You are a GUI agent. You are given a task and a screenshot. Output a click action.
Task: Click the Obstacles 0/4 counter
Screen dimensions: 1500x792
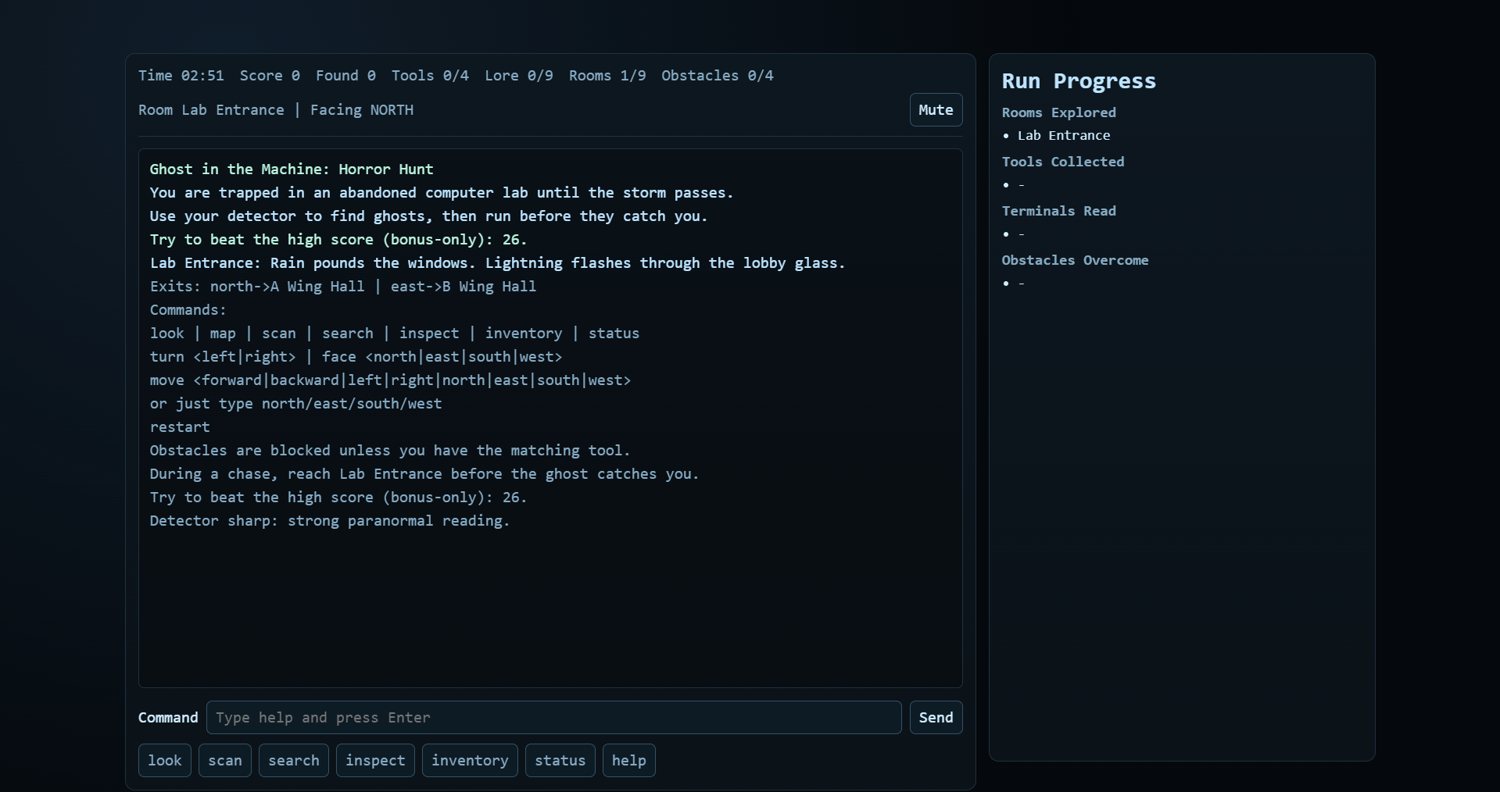[x=718, y=76]
